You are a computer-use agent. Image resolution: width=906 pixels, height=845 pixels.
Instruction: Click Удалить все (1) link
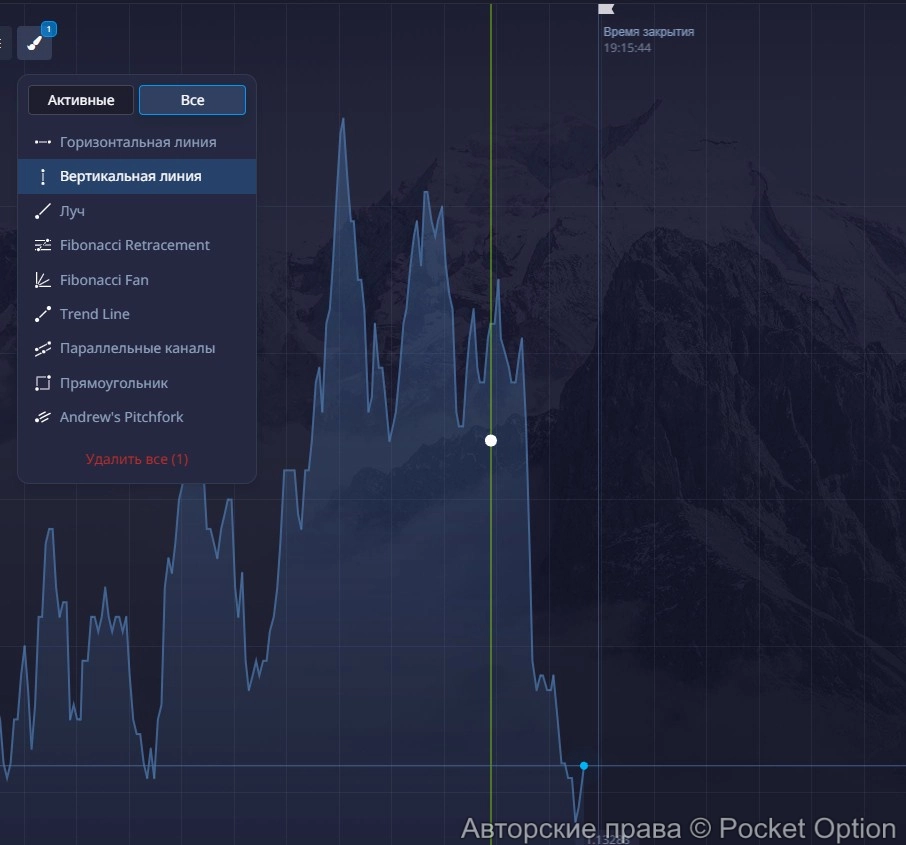[x=137, y=460]
